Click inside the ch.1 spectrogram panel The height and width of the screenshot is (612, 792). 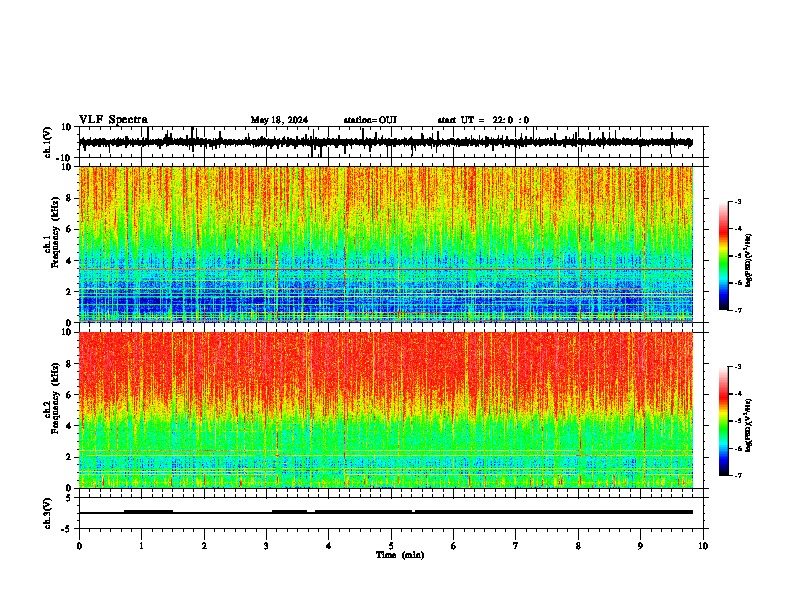[386, 244]
